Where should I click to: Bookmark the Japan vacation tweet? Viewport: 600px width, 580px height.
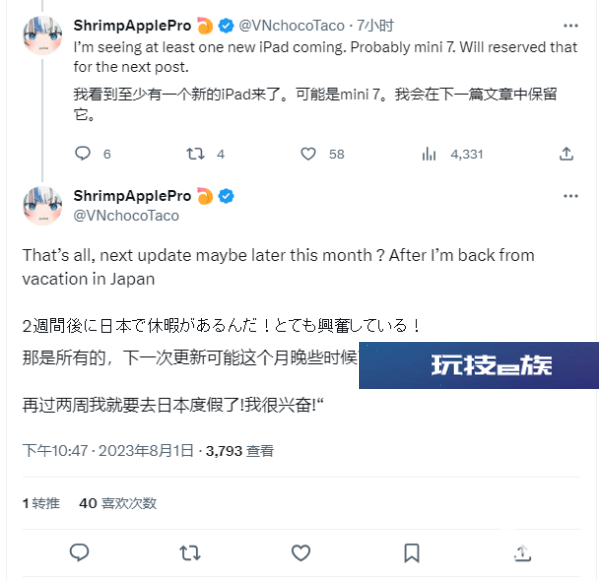412,553
